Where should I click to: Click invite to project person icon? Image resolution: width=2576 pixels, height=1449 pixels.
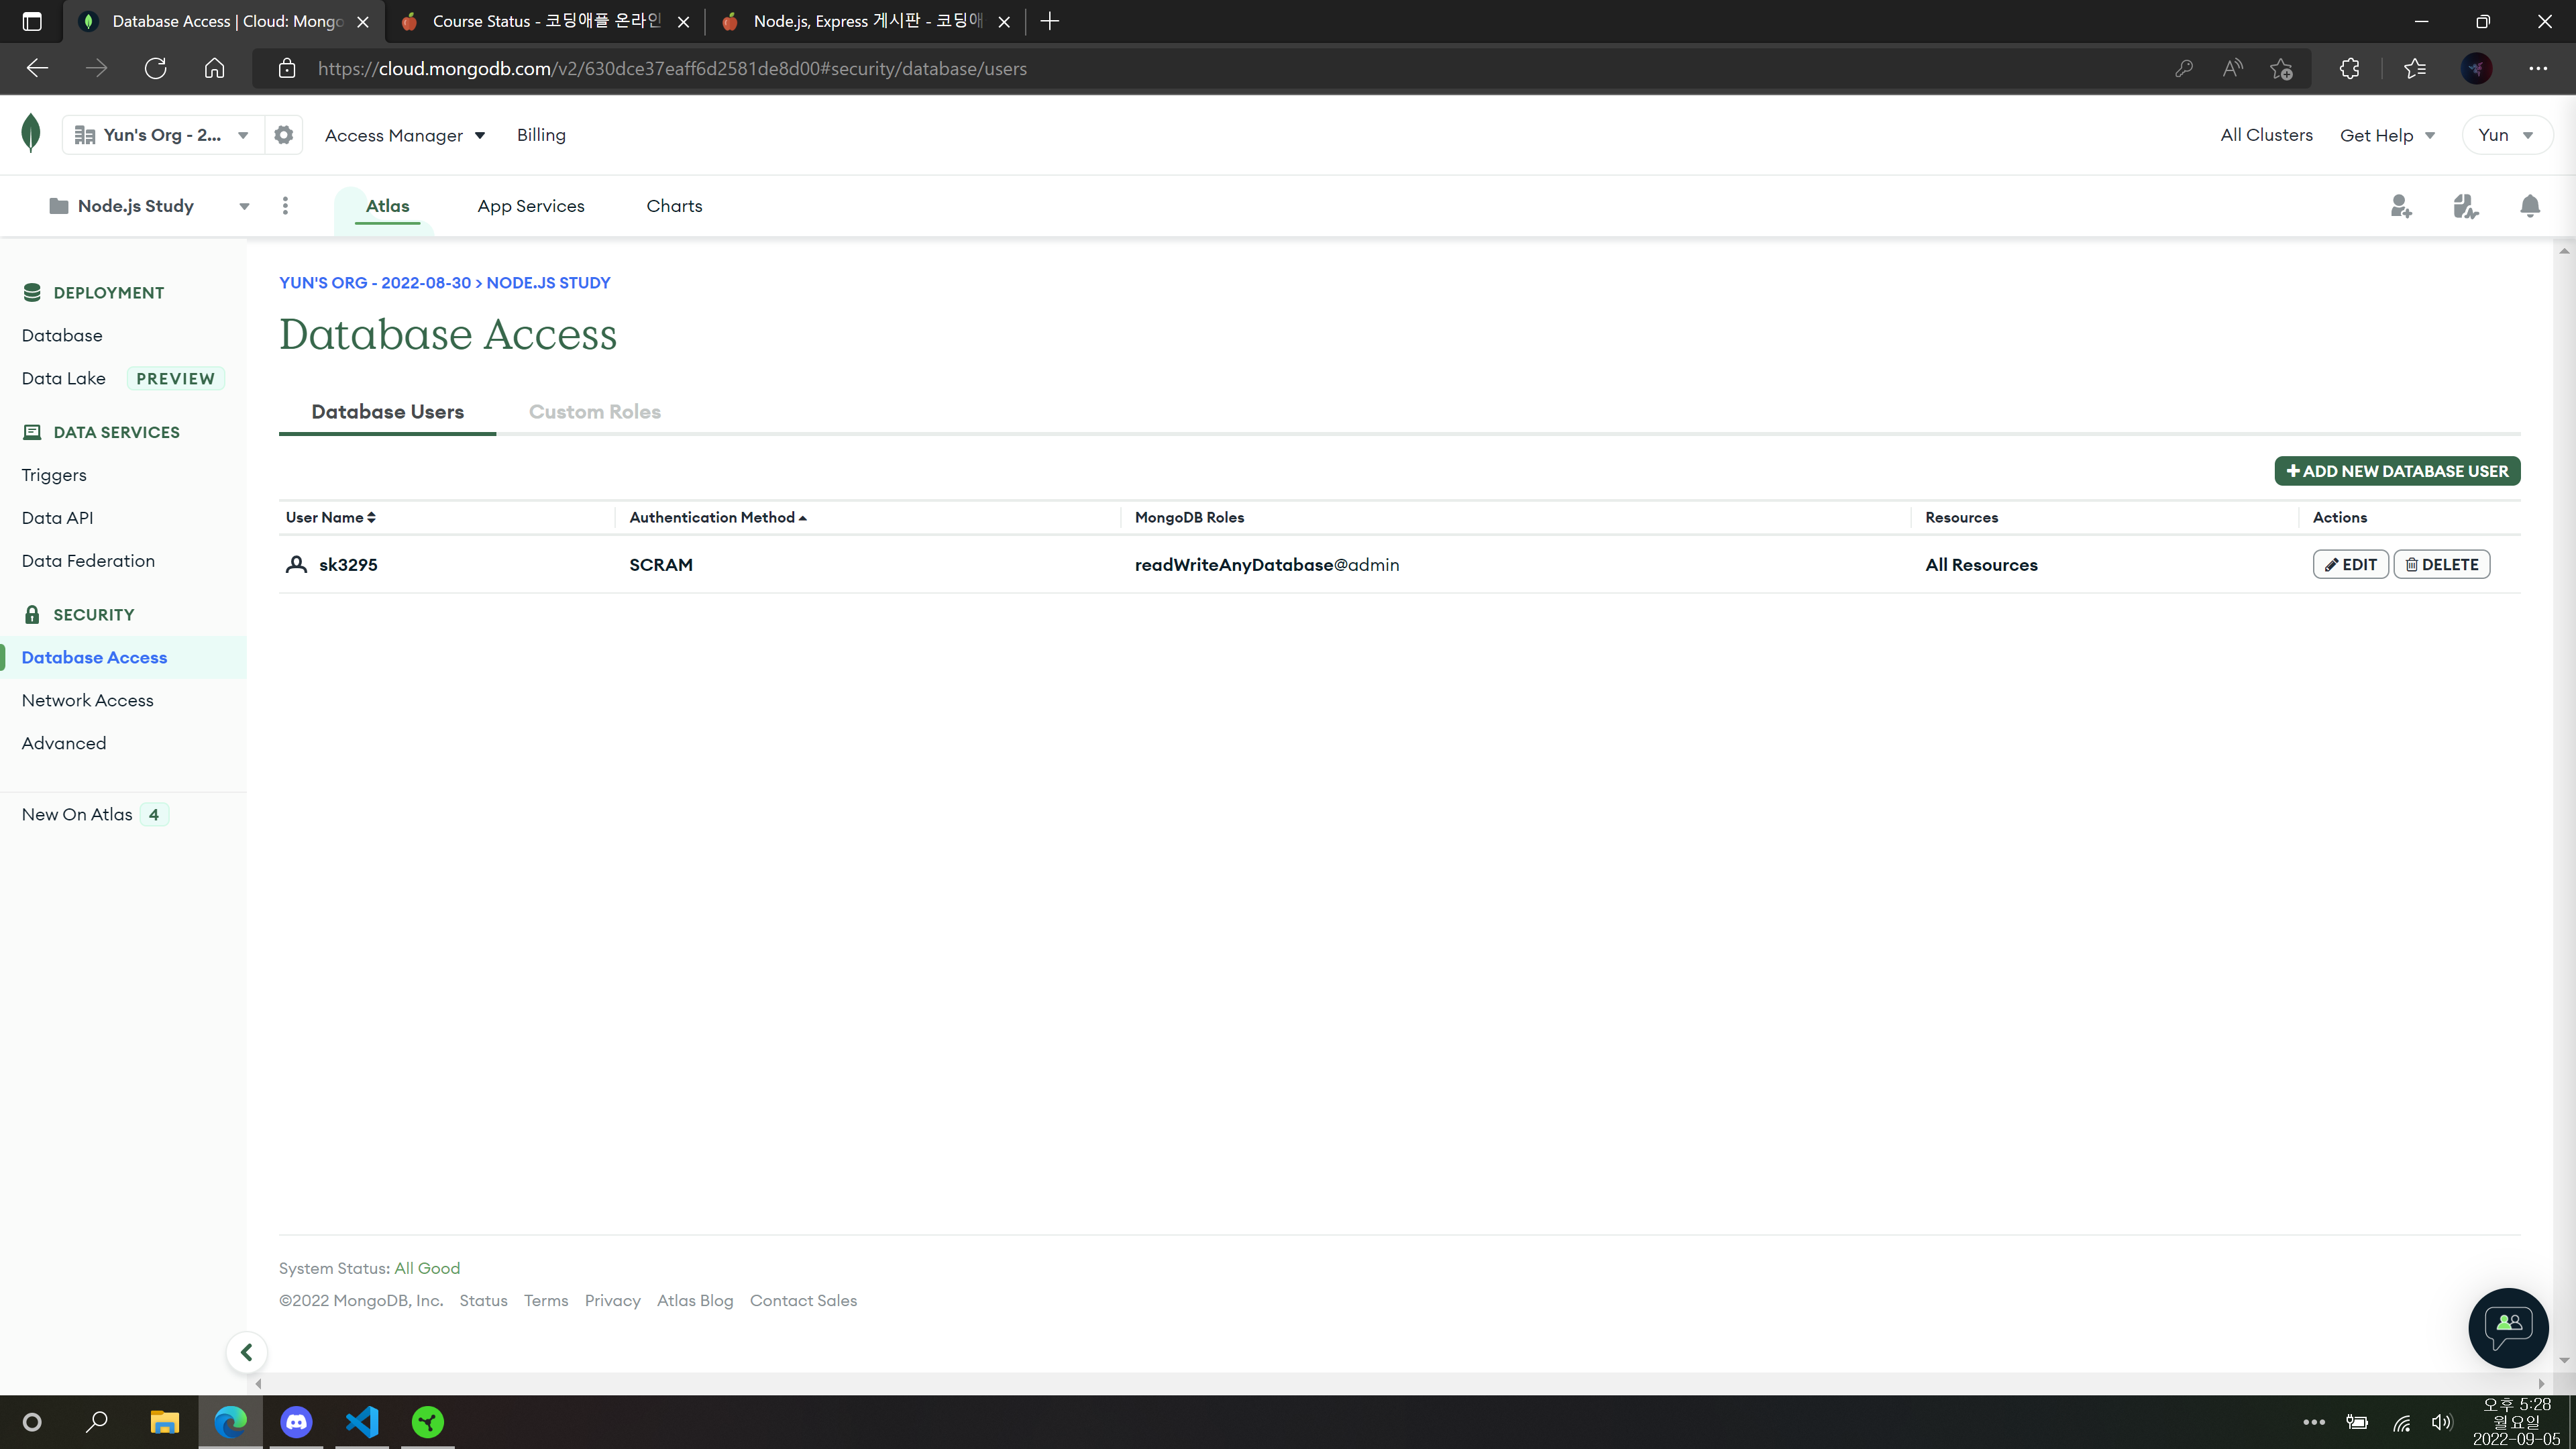pyautogui.click(x=2401, y=206)
